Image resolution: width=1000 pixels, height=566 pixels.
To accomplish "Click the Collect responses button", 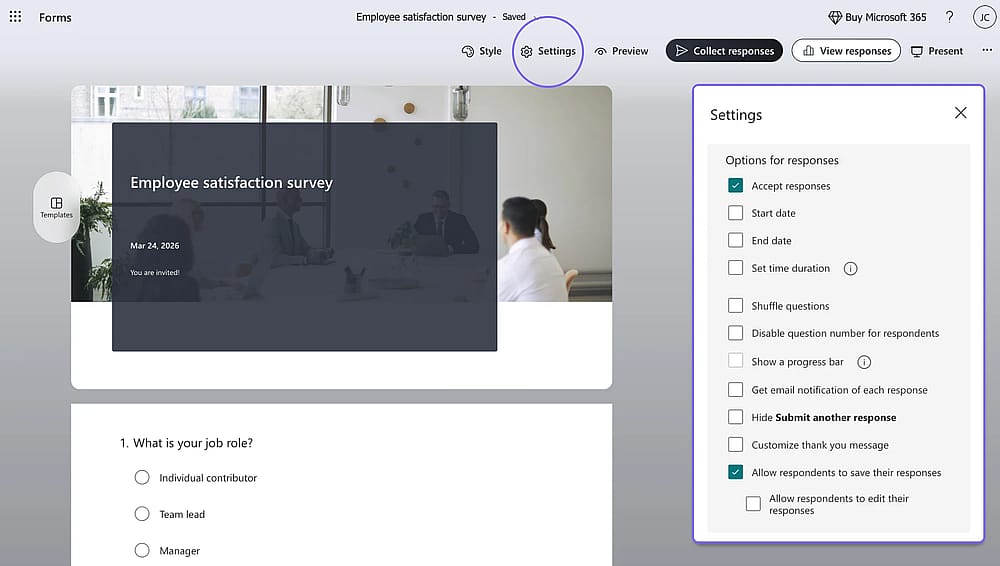I will pyautogui.click(x=724, y=51).
